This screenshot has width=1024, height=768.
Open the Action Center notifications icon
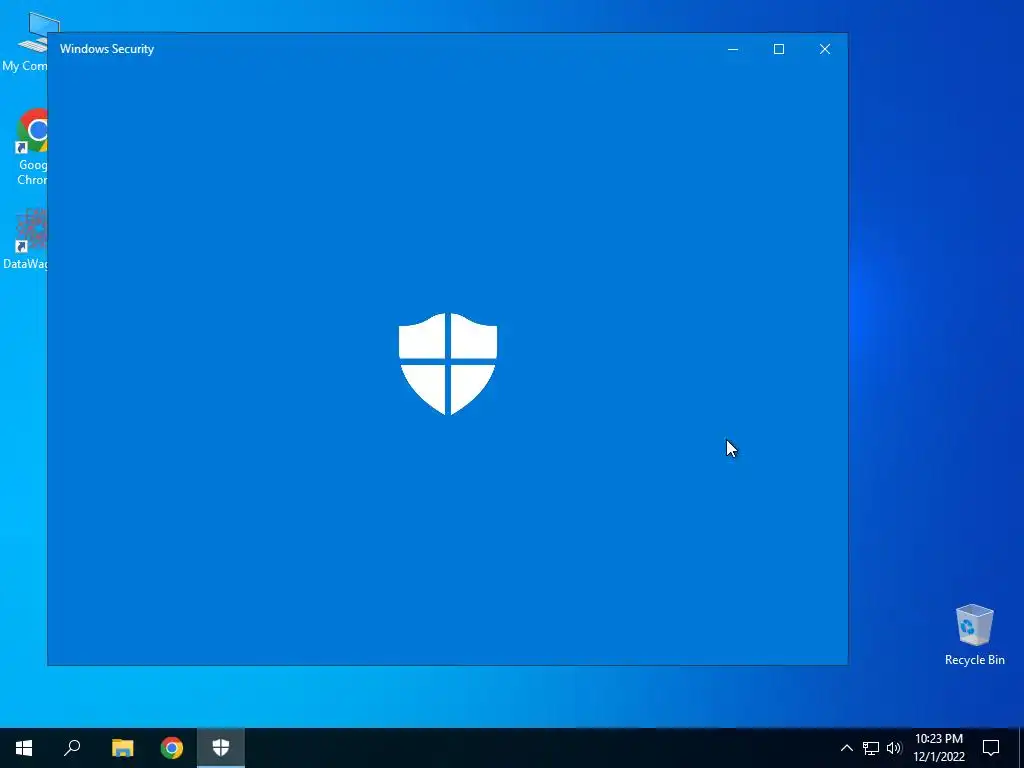coord(991,748)
